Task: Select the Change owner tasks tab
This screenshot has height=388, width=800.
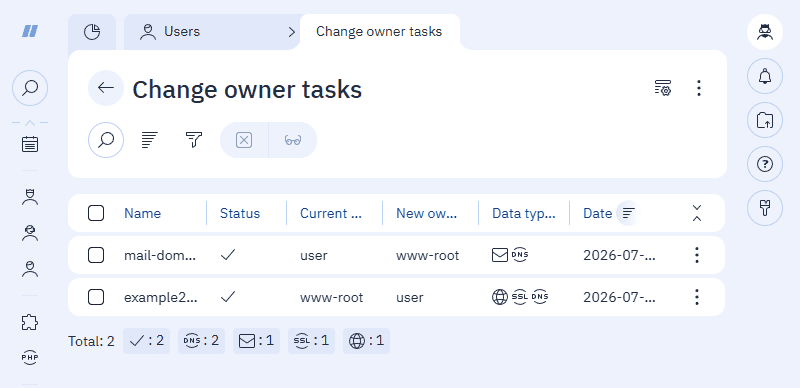Action: [379, 32]
